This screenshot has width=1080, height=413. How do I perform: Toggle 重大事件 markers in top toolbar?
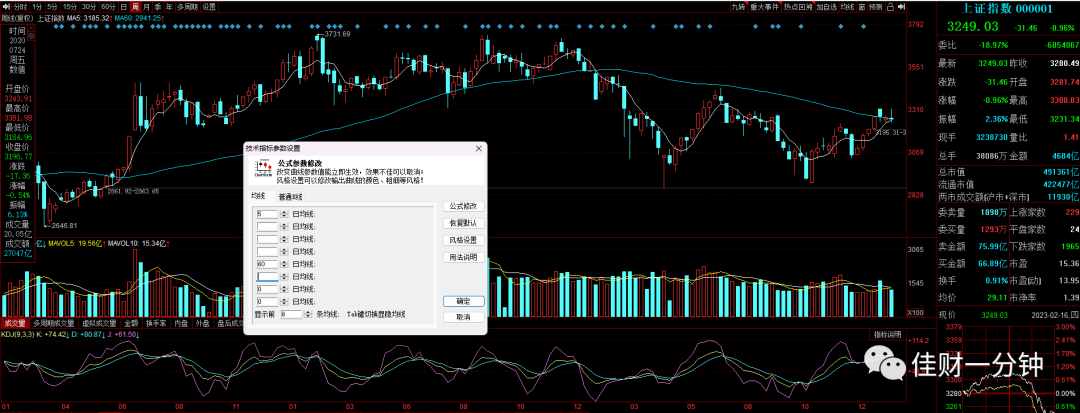(764, 7)
